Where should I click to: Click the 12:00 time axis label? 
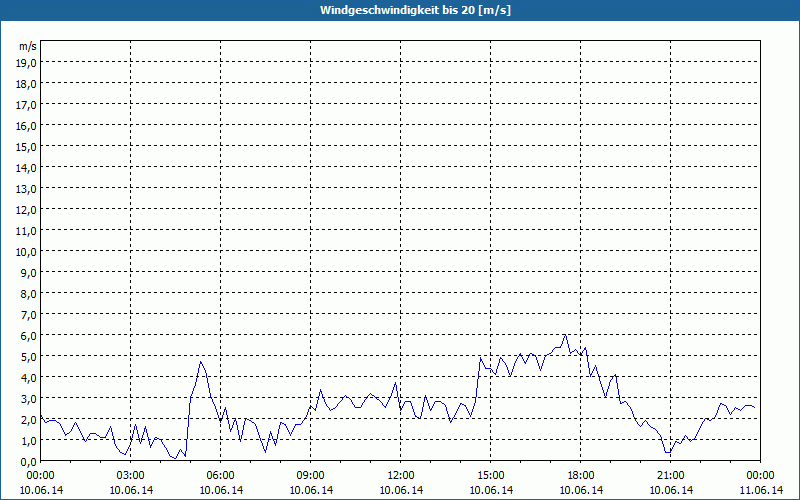click(x=401, y=476)
